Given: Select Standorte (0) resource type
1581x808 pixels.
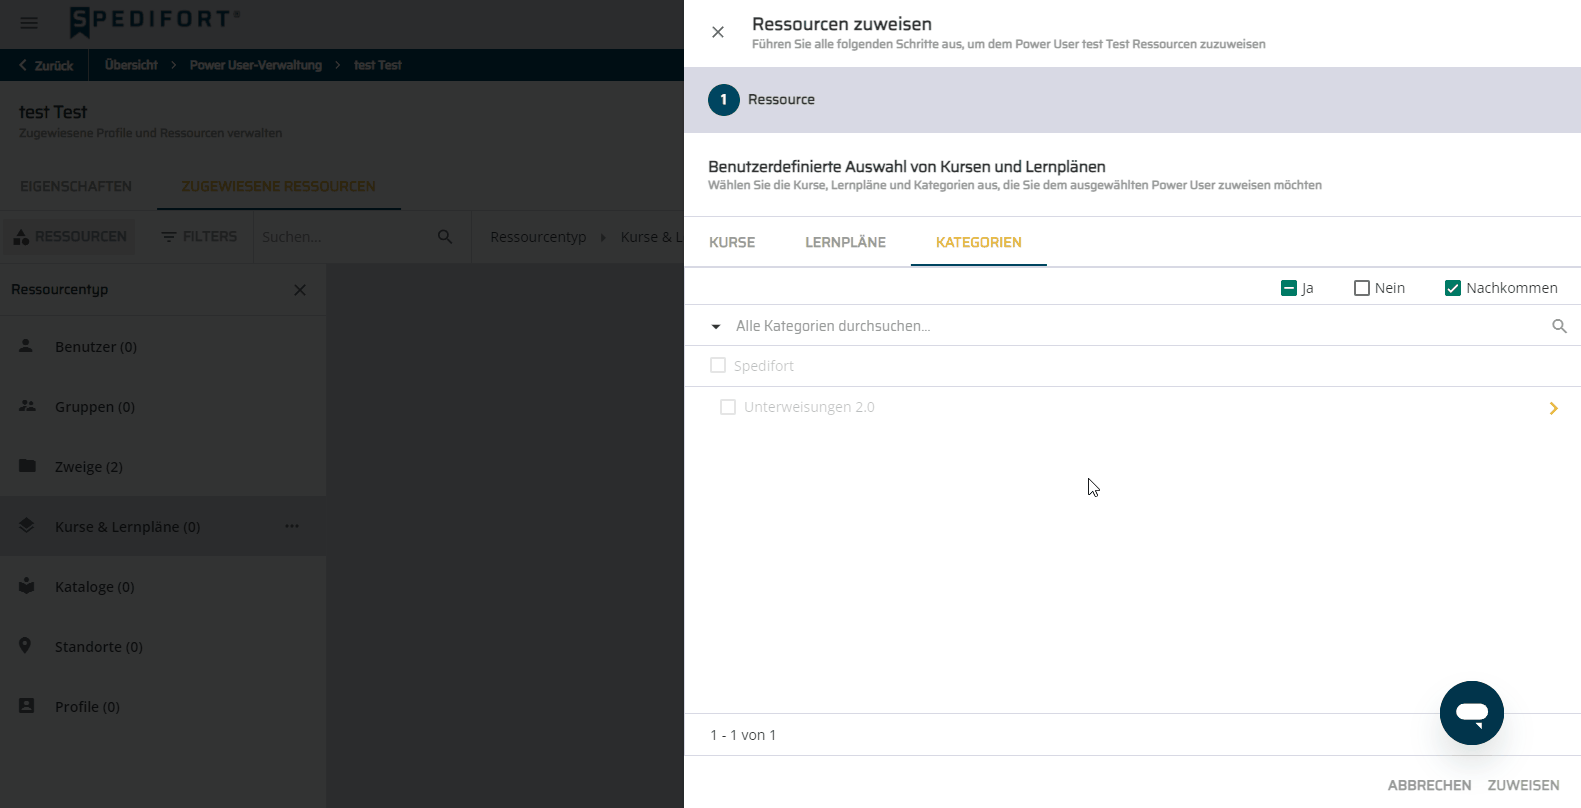Looking at the screenshot, I should 163,646.
